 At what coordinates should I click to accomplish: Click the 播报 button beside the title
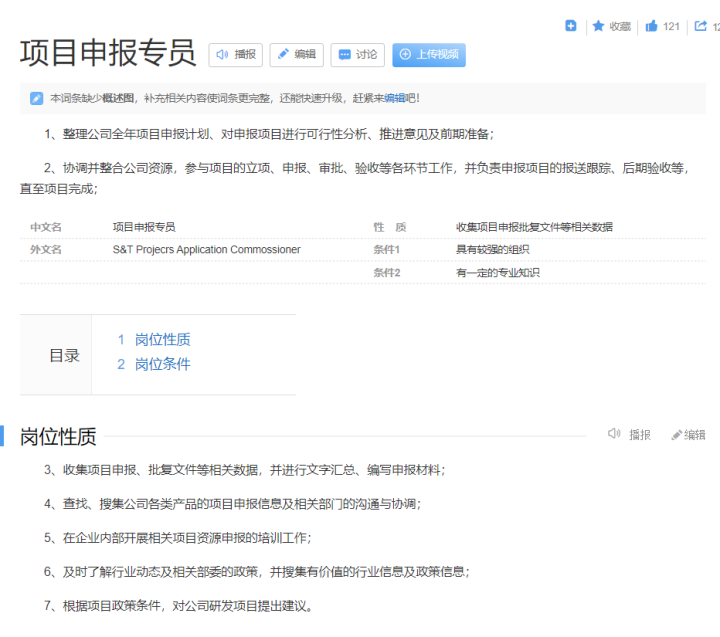click(x=236, y=55)
